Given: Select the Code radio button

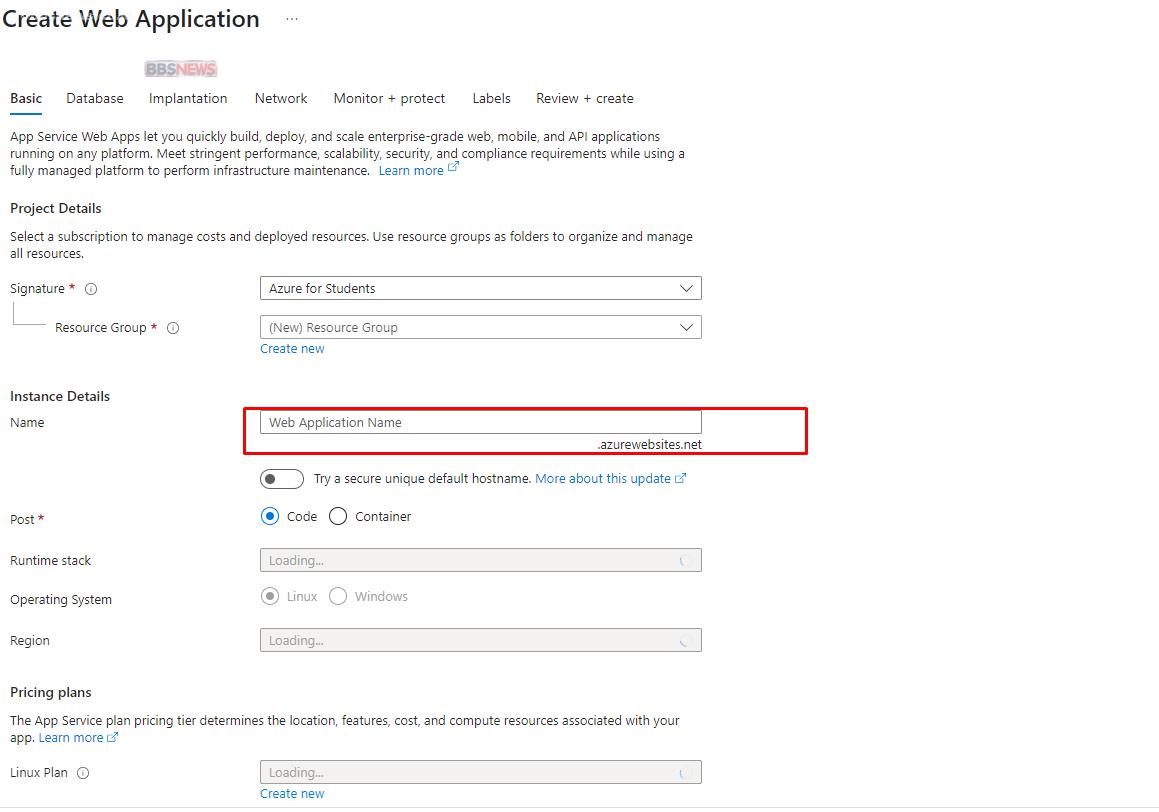Looking at the screenshot, I should [x=270, y=517].
